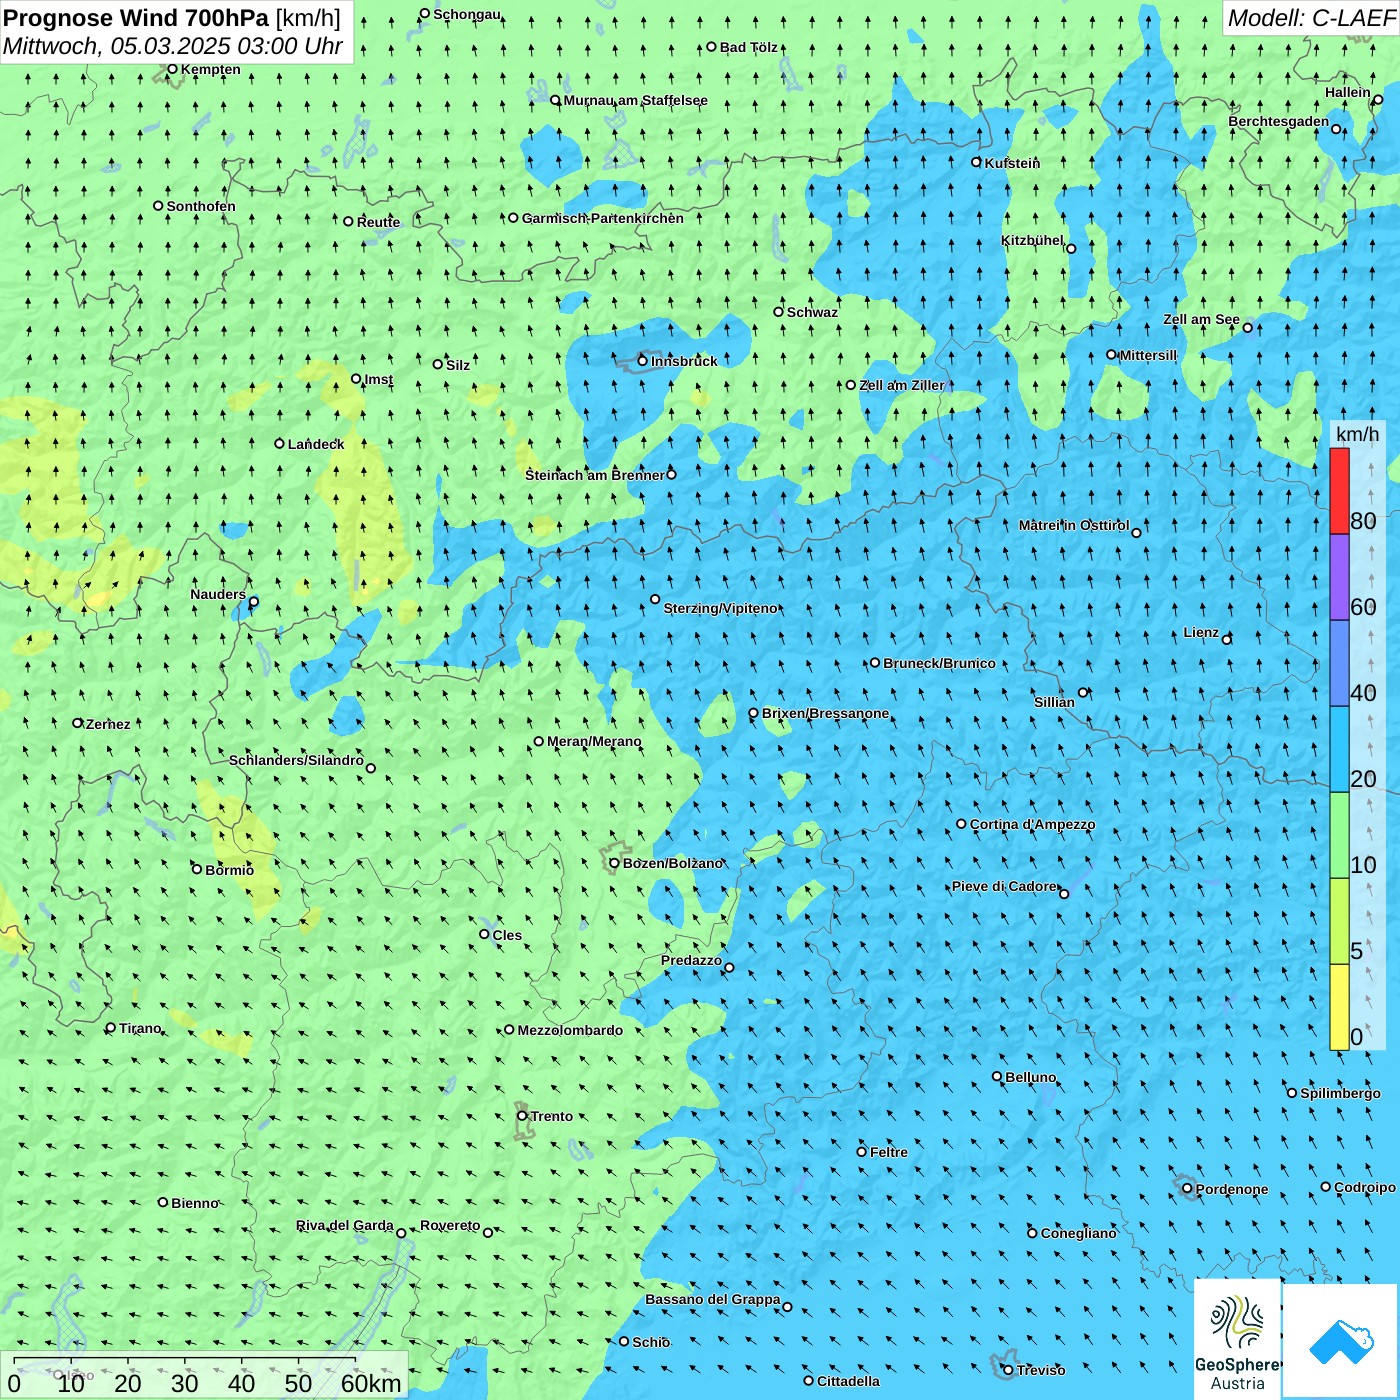Click the Riva del Garda label
Screen dimensions: 1400x1400
pos(345,1225)
